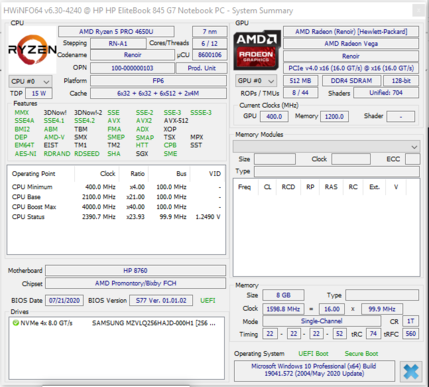Click the AMD Ryzen 5 PRO 4650U field
Image resolution: width=429 pixels, height=387 pixels.
pos(116,32)
